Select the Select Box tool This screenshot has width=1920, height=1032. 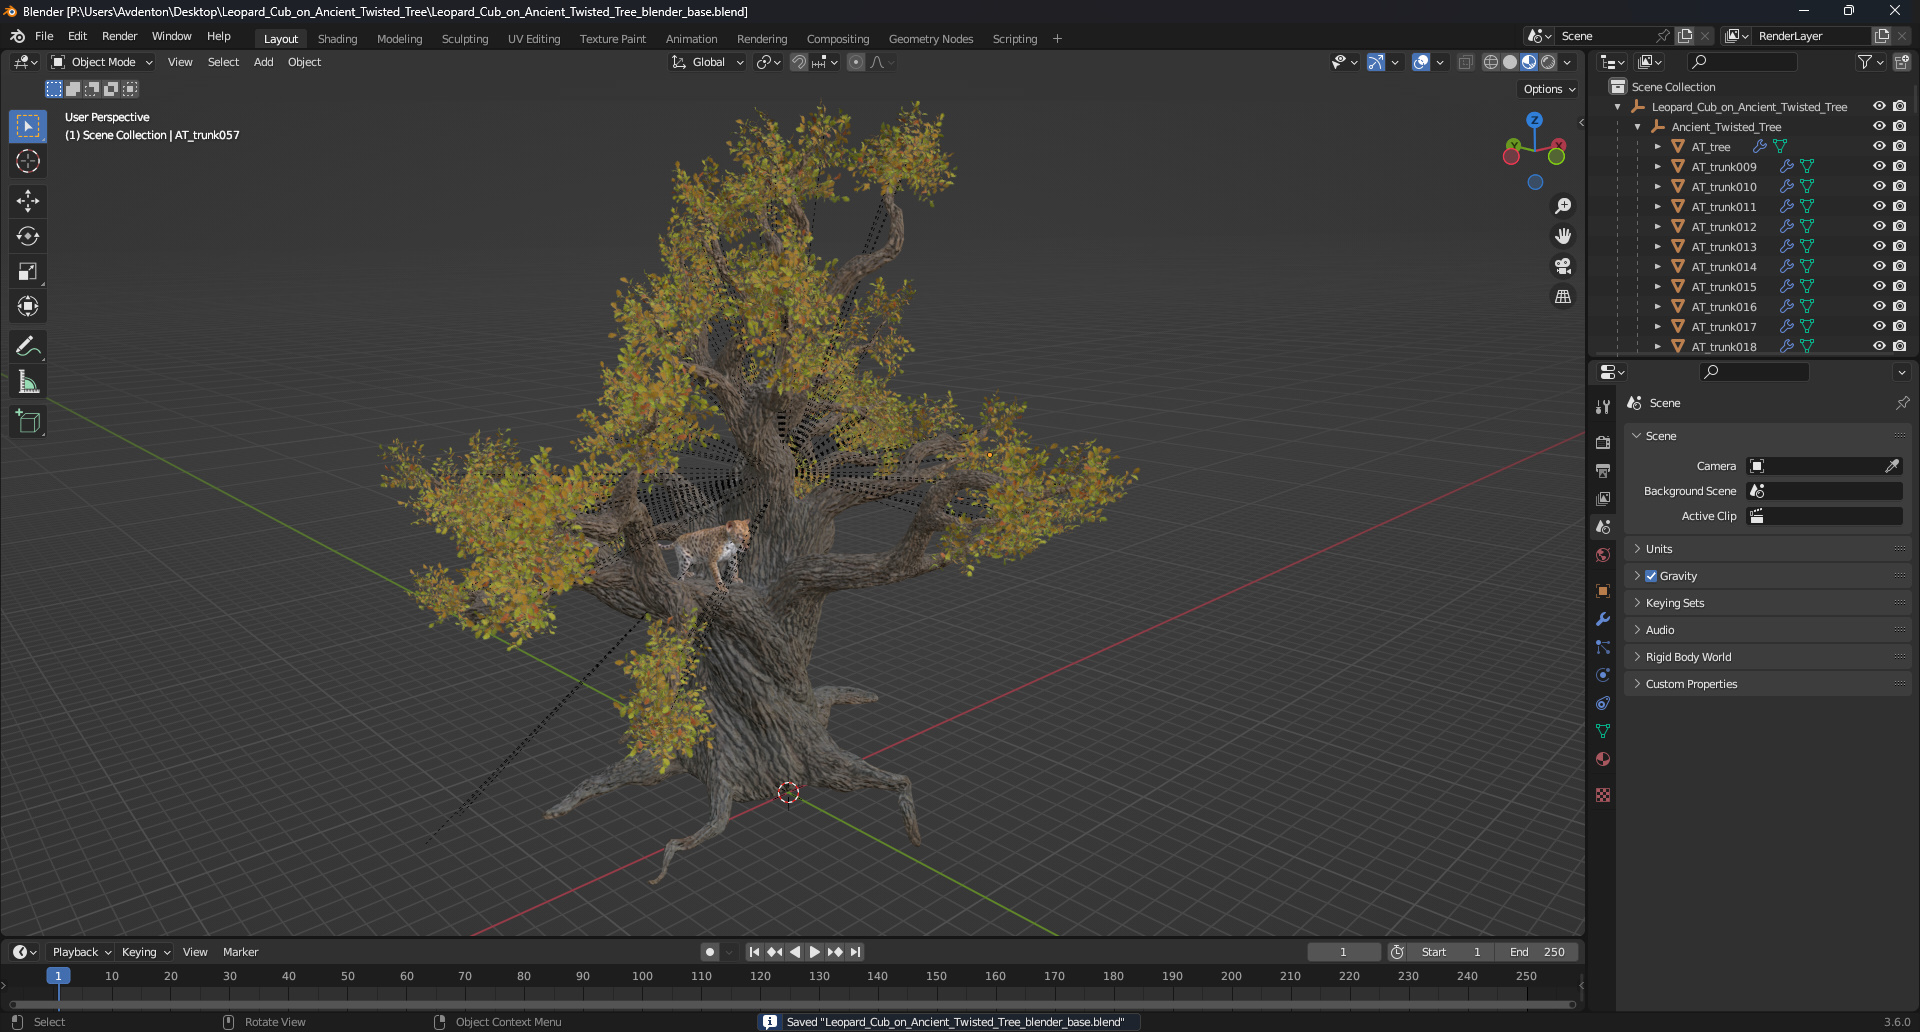point(28,126)
